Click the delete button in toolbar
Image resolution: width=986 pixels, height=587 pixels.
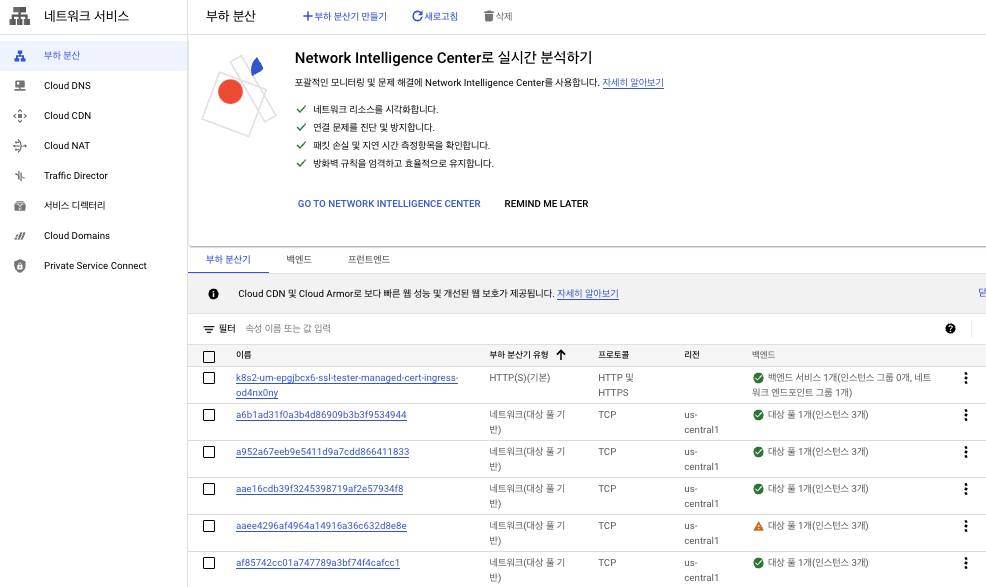coord(498,16)
